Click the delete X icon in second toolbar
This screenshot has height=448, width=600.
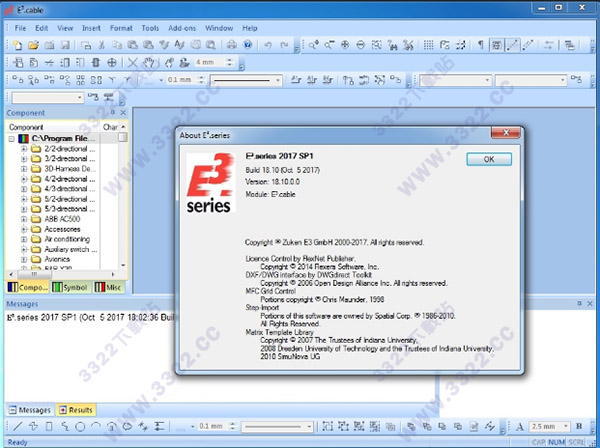pyautogui.click(x=132, y=62)
